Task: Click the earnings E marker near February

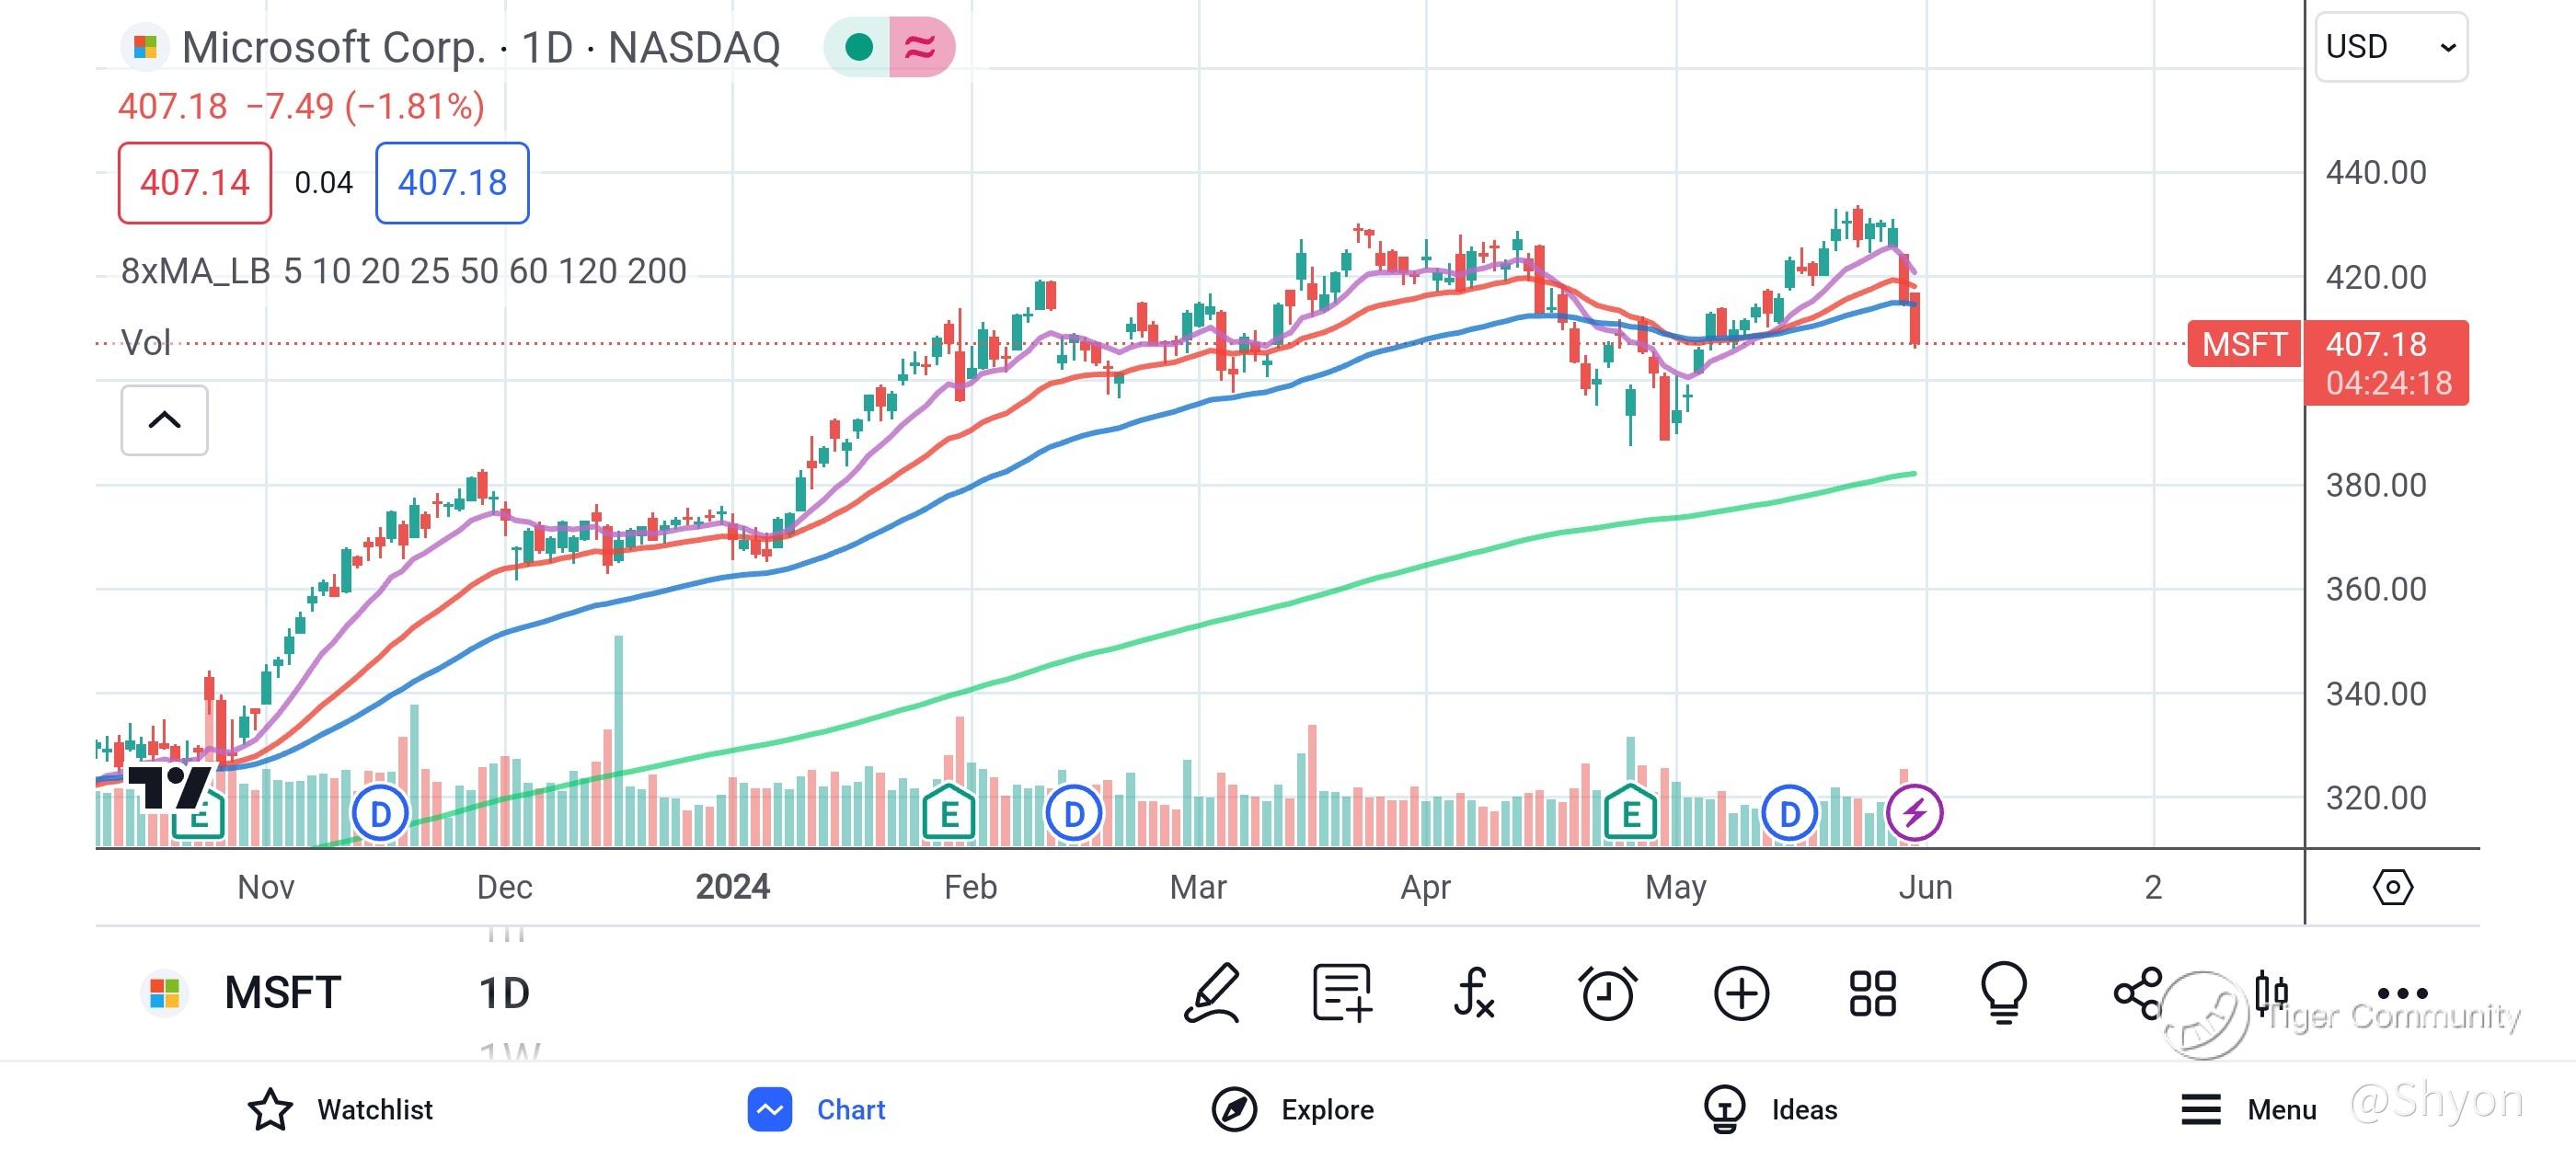Action: [x=949, y=813]
